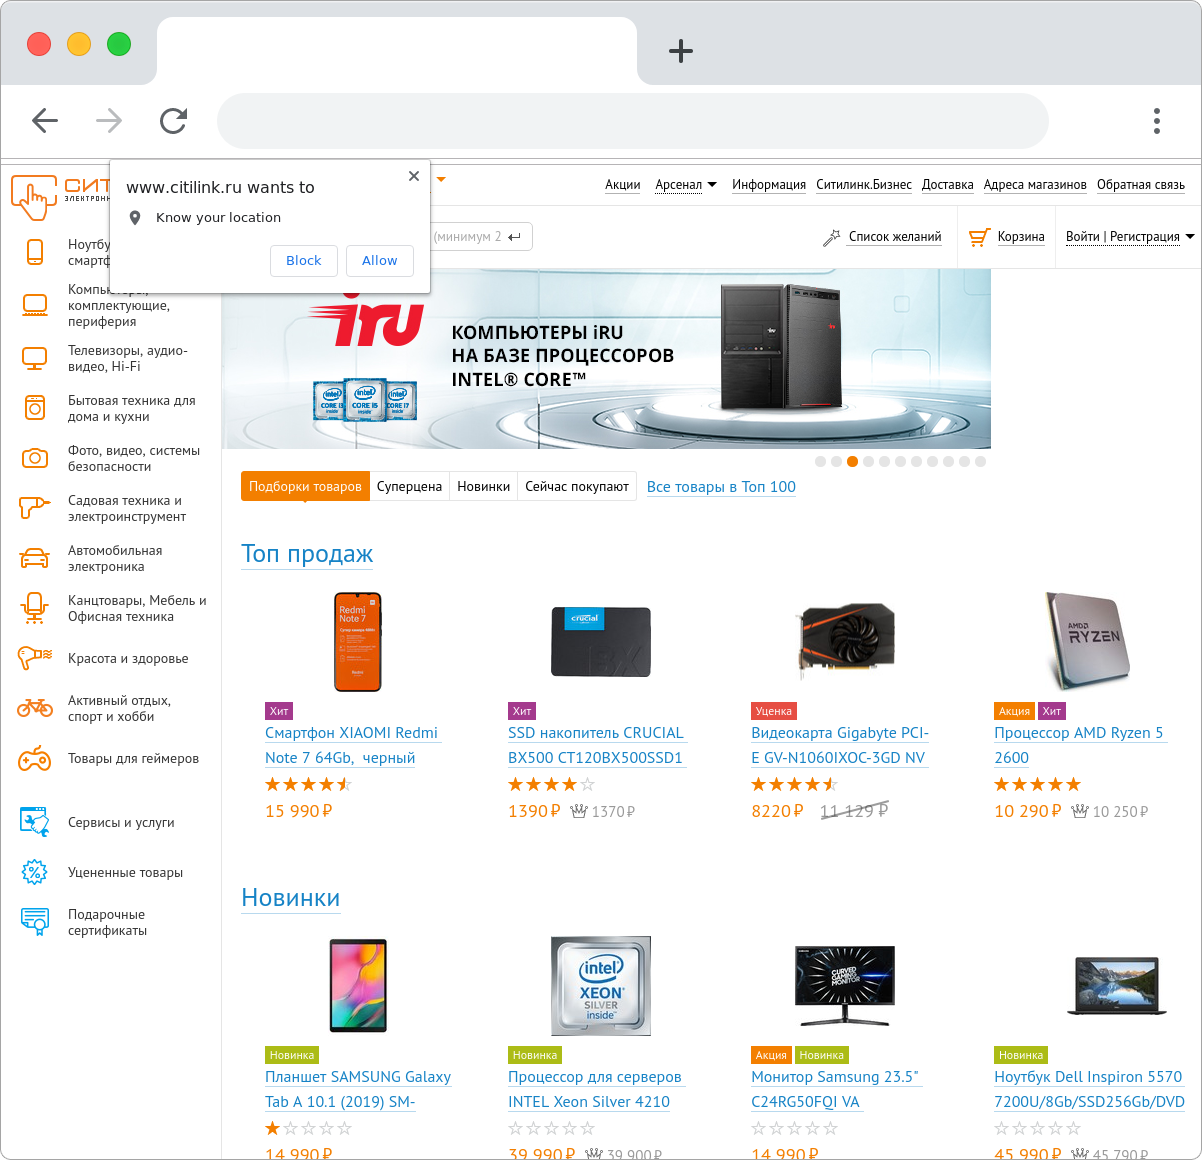1202x1160 pixels.
Task: Open the Топ продаж heading link
Action: tap(307, 554)
